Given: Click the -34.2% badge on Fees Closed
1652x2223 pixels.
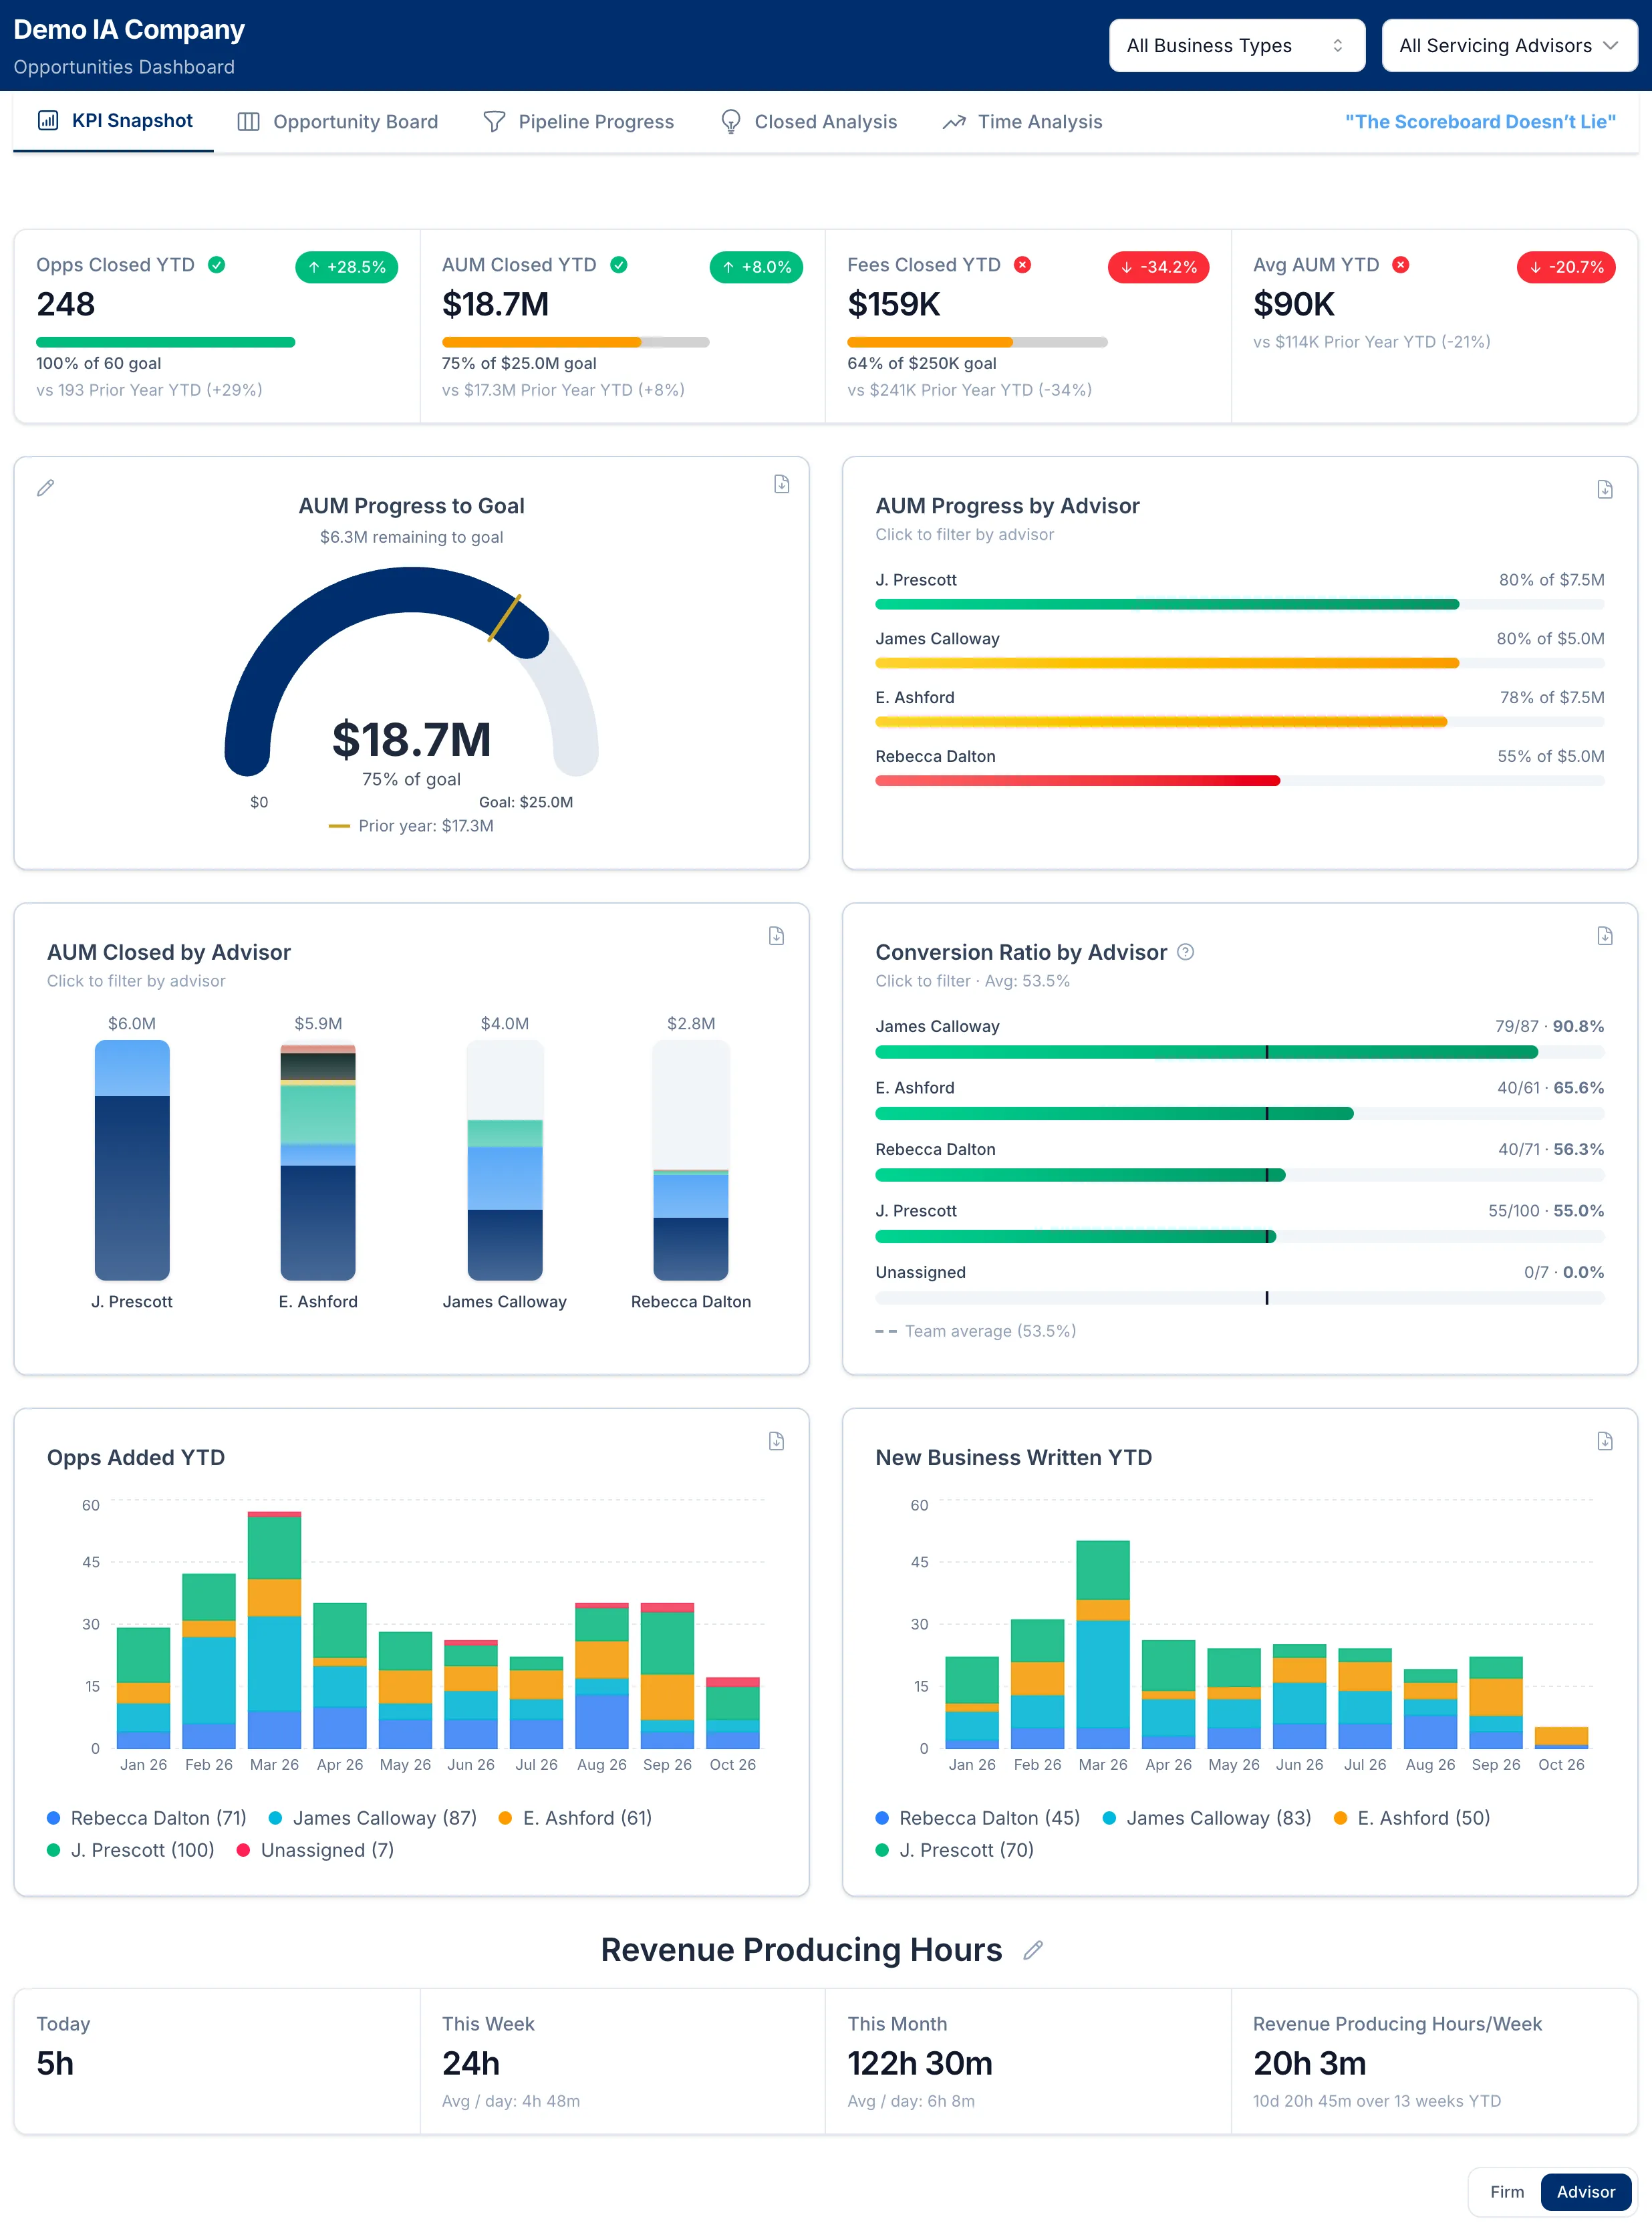Looking at the screenshot, I should (1158, 267).
